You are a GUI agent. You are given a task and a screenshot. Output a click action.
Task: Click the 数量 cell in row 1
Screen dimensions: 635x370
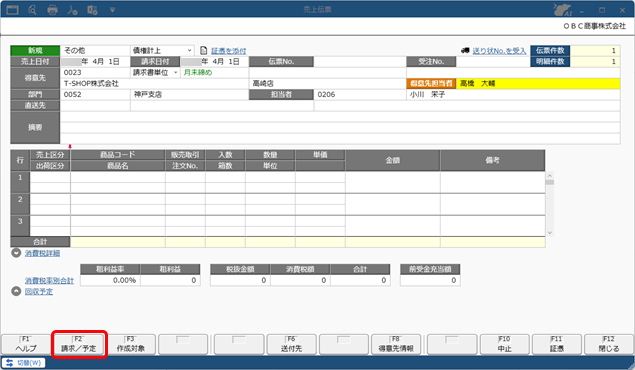270,177
